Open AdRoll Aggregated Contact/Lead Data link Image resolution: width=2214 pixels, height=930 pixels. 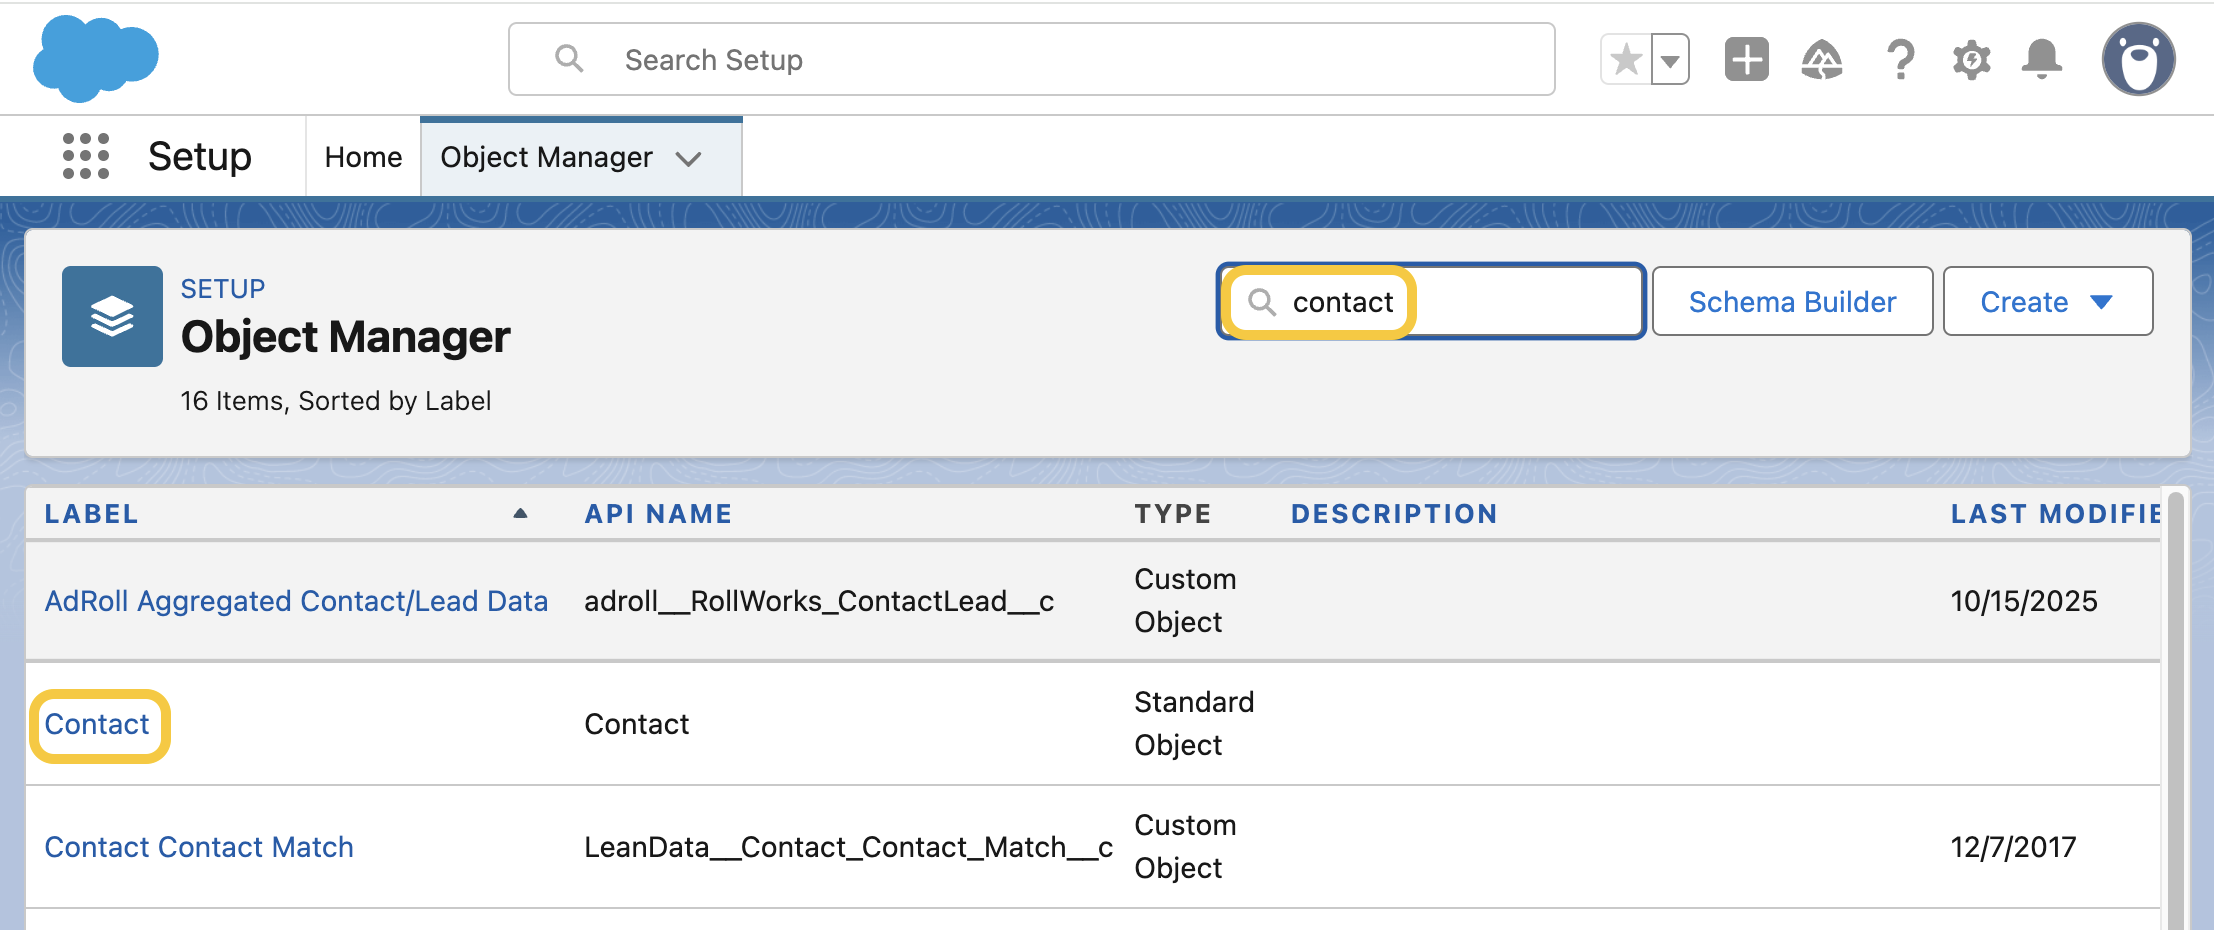click(296, 601)
